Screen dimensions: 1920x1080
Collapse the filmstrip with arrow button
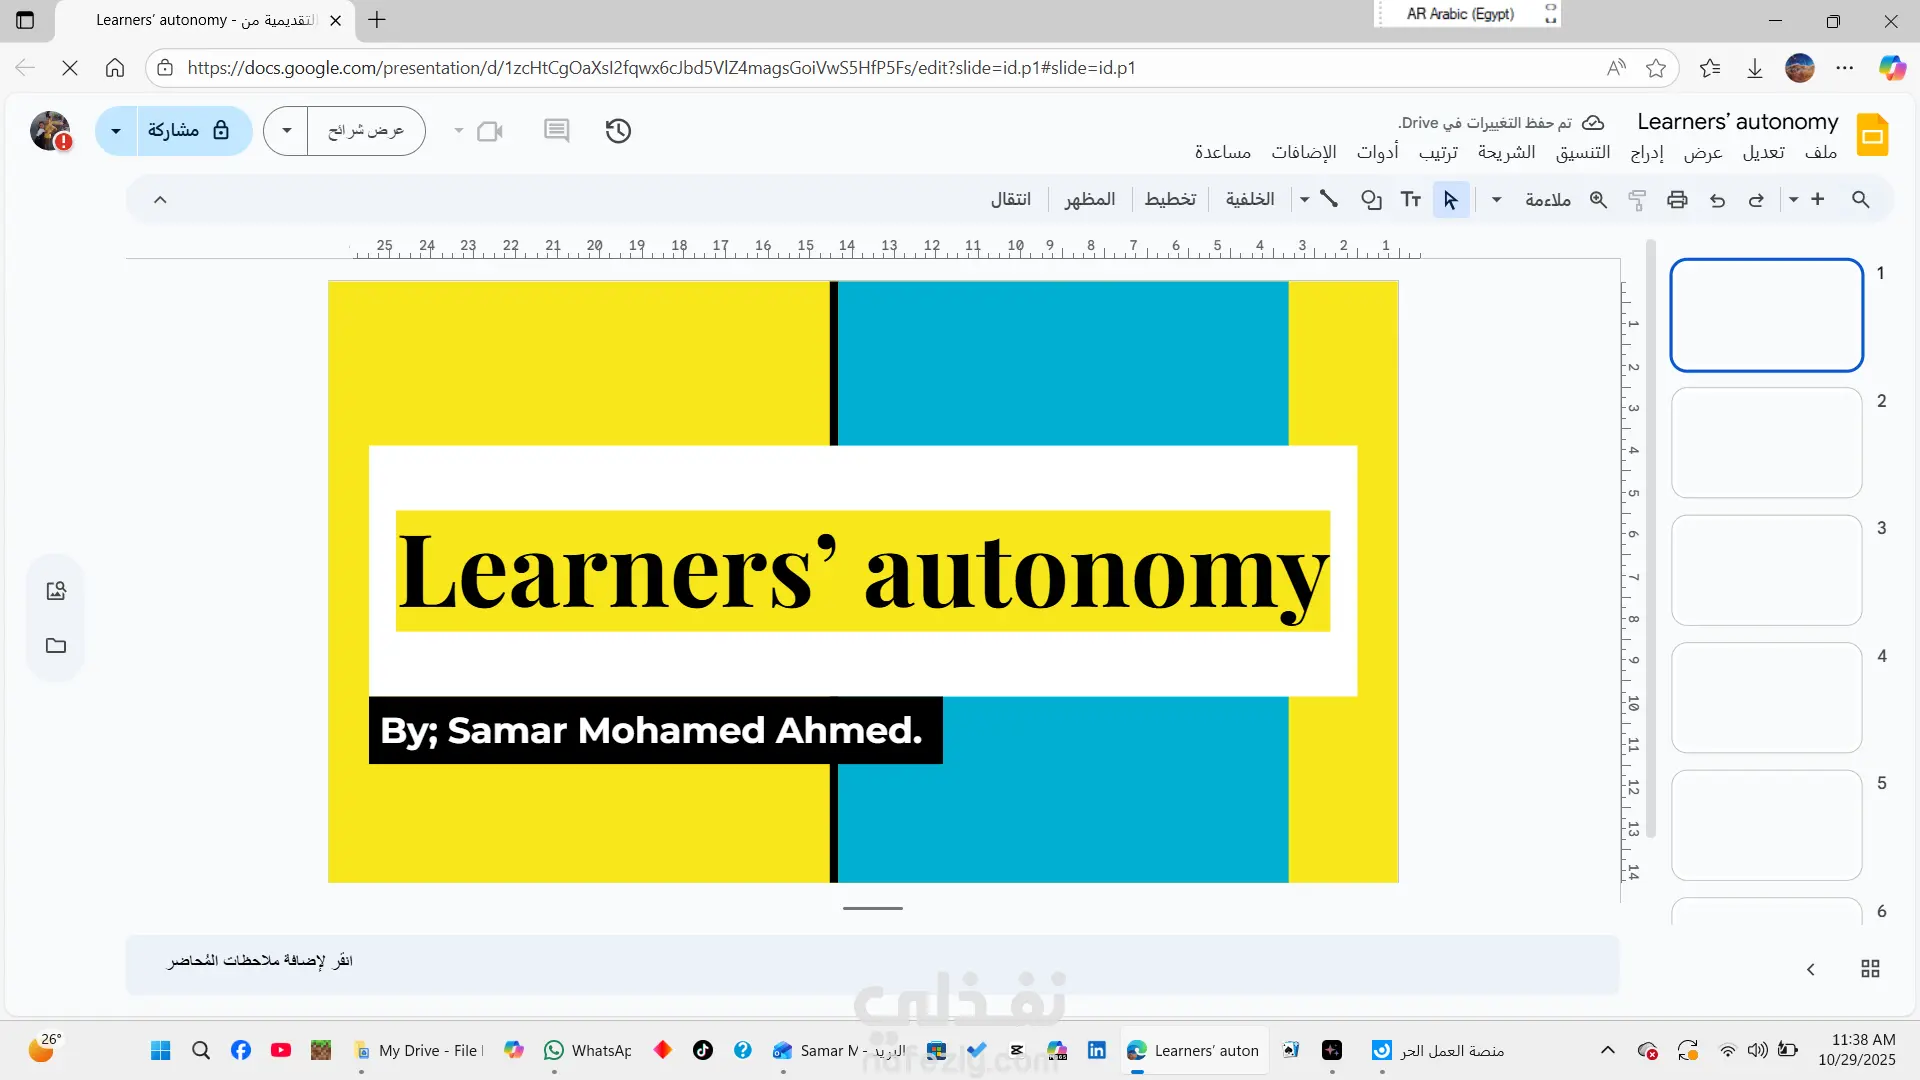(x=1810, y=969)
